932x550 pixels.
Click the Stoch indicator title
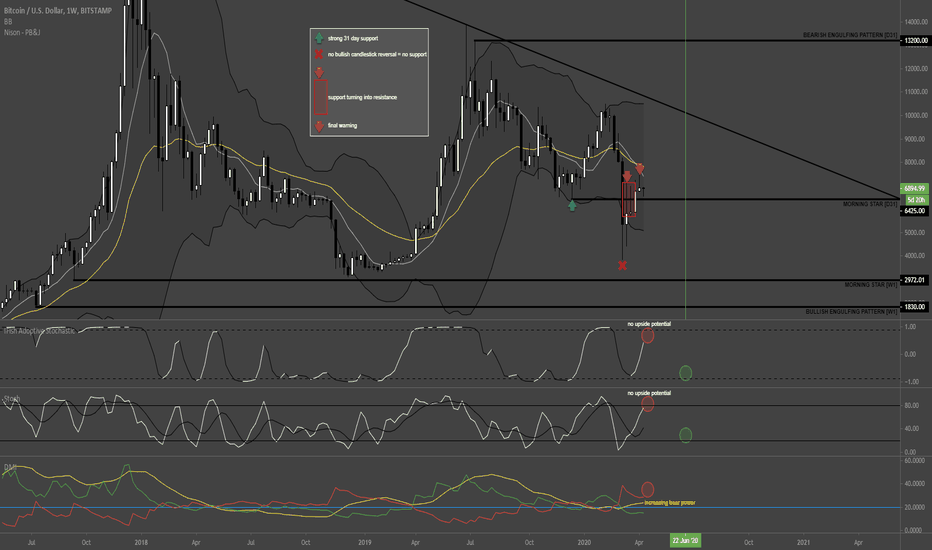(12, 398)
